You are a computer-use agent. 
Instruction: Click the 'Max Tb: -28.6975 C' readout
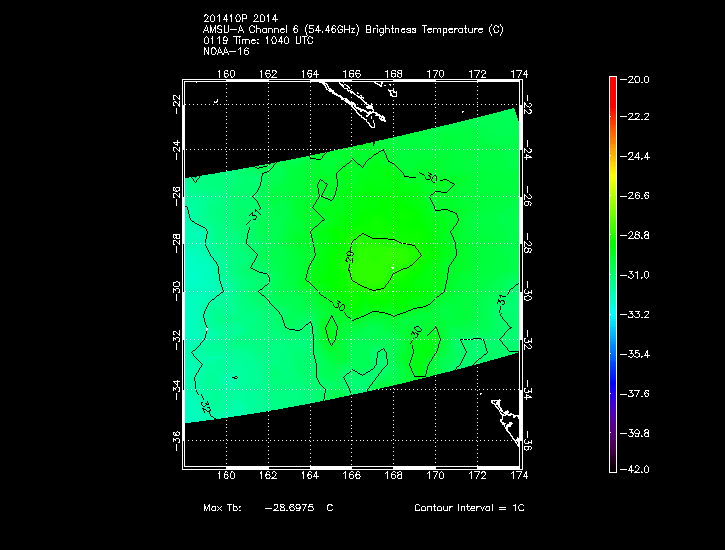click(268, 508)
